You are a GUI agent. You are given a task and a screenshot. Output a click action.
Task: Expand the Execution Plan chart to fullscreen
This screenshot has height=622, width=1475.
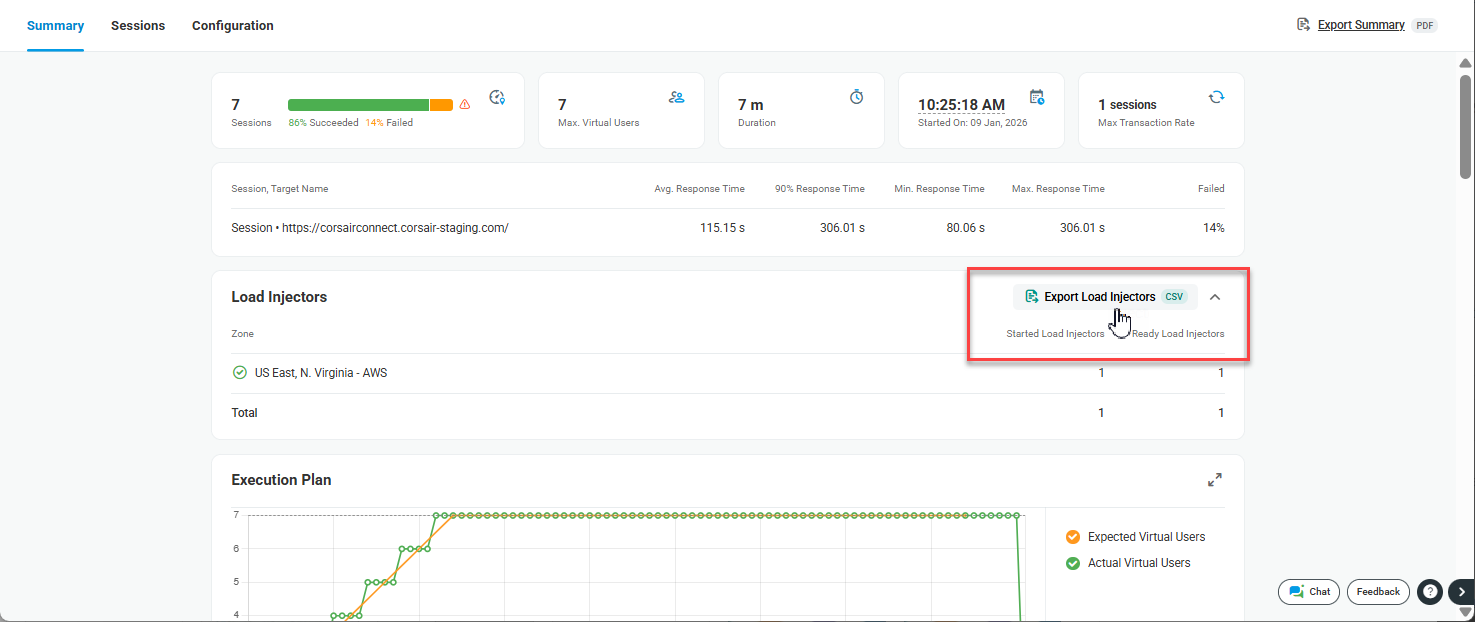click(x=1214, y=480)
